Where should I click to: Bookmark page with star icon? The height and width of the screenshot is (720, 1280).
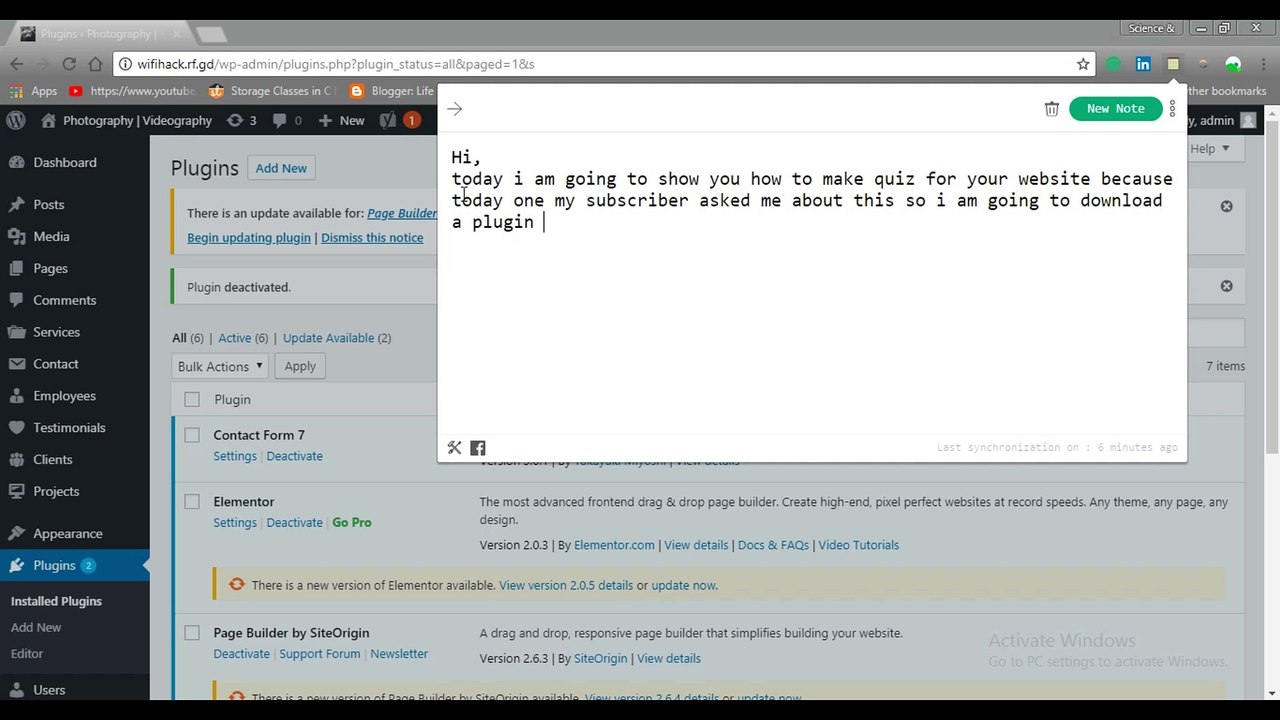[x=1083, y=64]
